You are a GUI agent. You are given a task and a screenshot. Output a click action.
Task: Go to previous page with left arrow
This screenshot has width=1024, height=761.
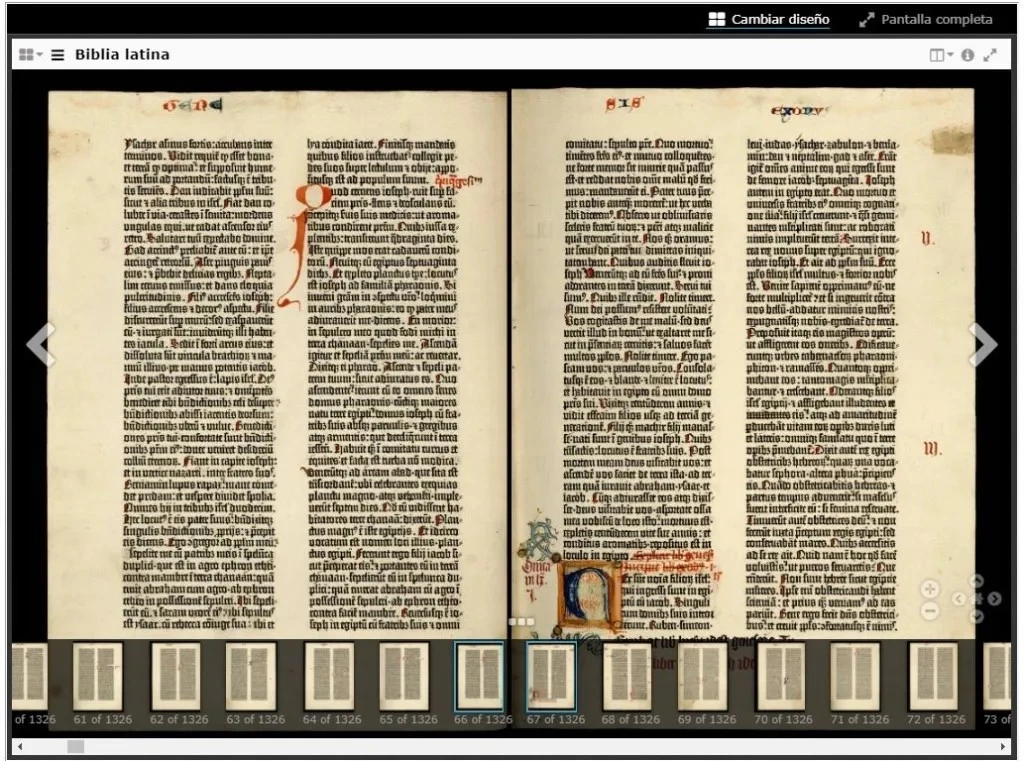(40, 344)
